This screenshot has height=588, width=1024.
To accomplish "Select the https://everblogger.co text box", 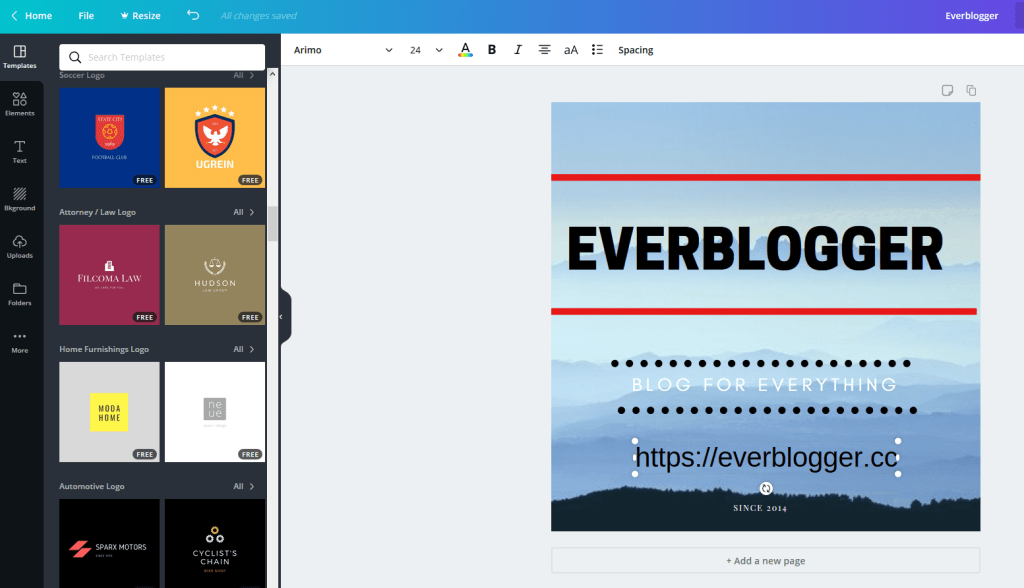I will pyautogui.click(x=766, y=457).
